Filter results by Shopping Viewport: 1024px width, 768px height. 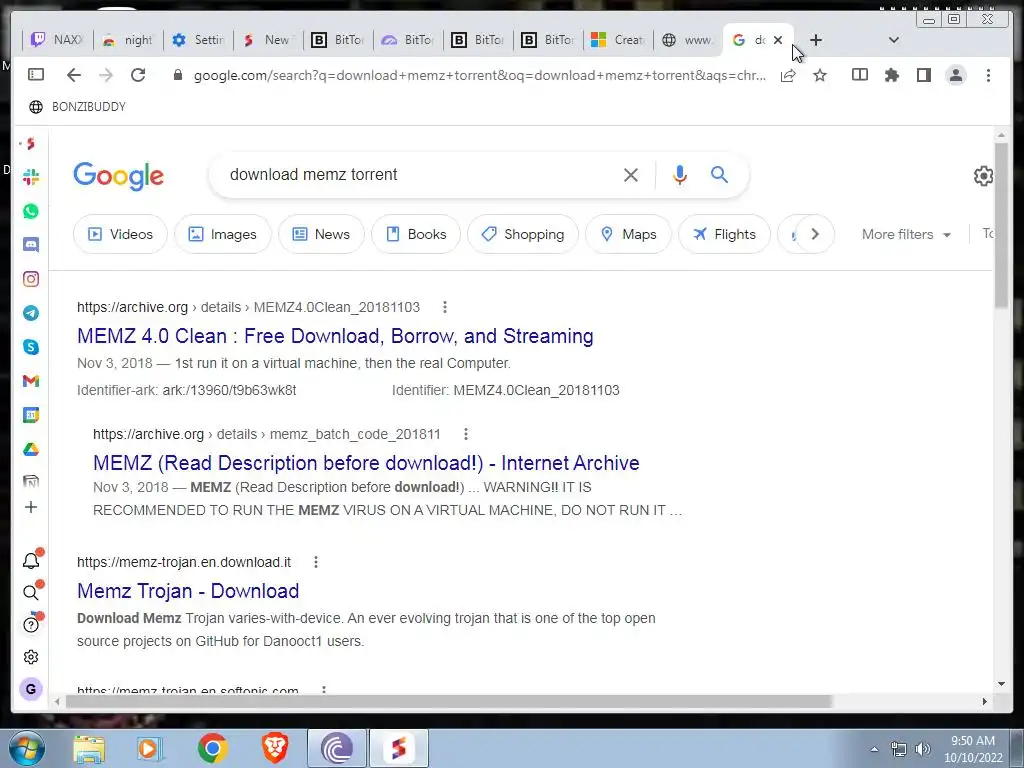[x=523, y=234]
